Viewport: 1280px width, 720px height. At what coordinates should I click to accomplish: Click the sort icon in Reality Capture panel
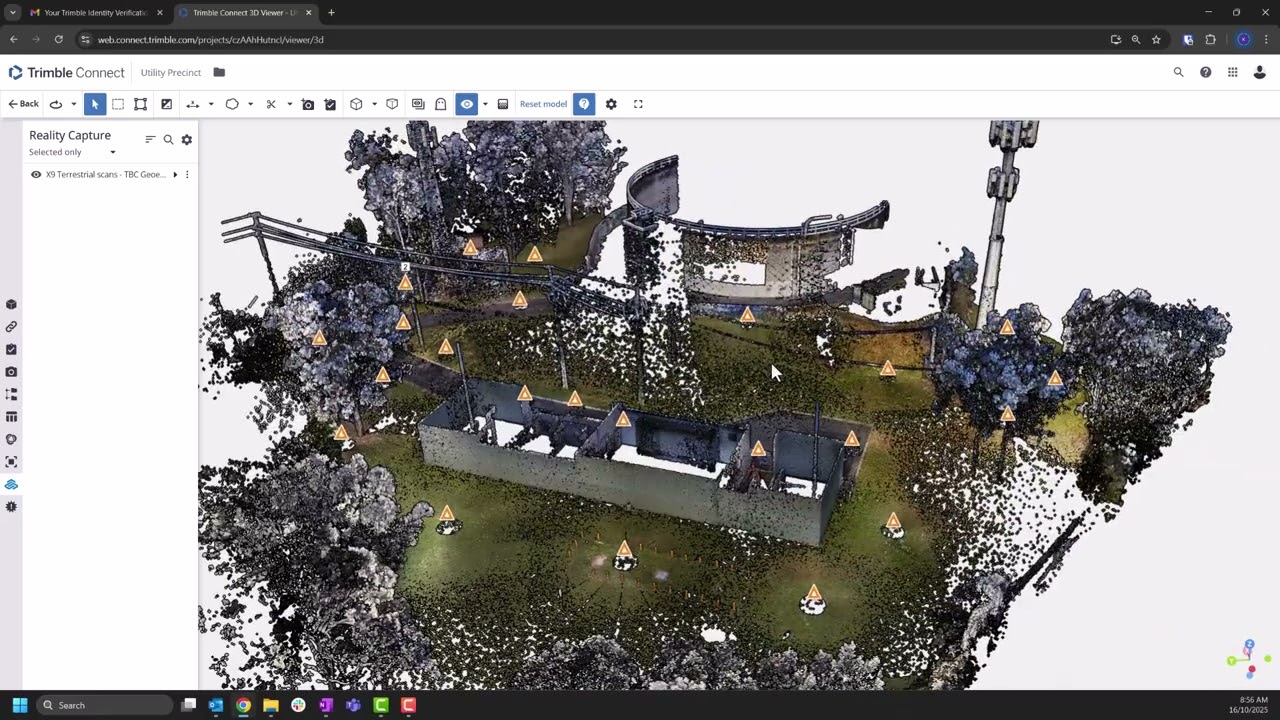click(150, 140)
